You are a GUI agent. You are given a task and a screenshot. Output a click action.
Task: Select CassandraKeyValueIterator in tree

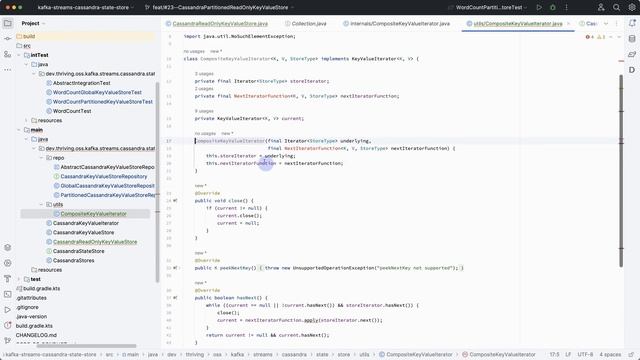[86, 223]
